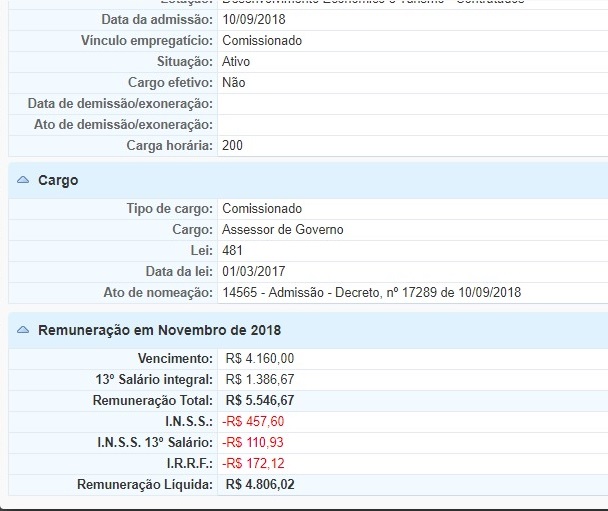Screen dimensions: 608x511
Task: Click the Carga horária value 200
Action: coord(232,145)
